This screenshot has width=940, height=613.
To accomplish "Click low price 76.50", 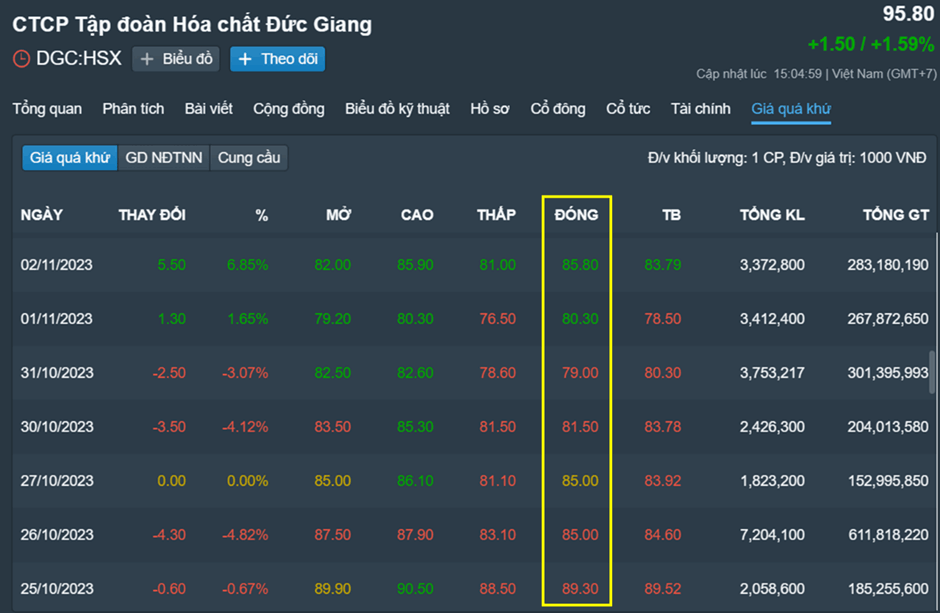I will tap(498, 319).
